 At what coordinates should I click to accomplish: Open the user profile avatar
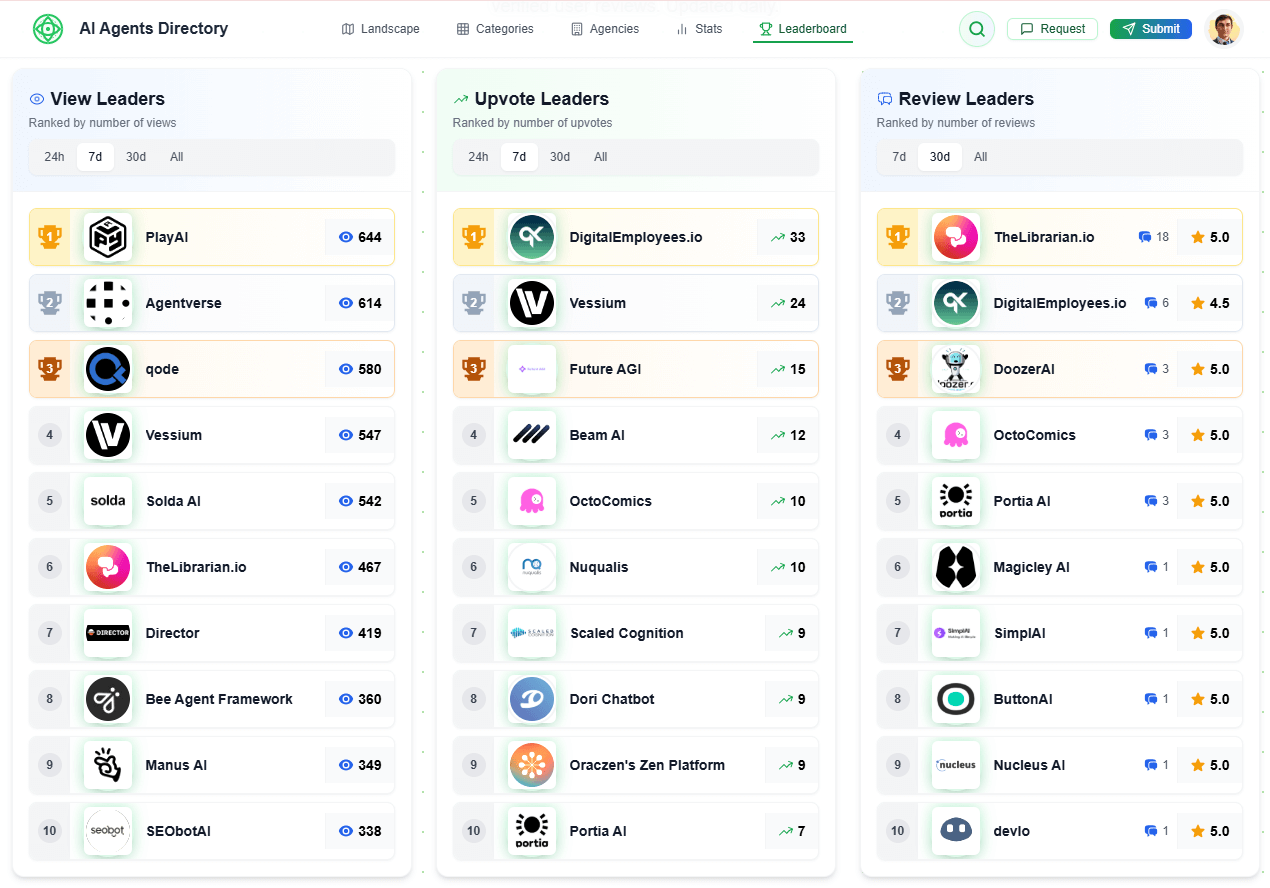tap(1224, 29)
